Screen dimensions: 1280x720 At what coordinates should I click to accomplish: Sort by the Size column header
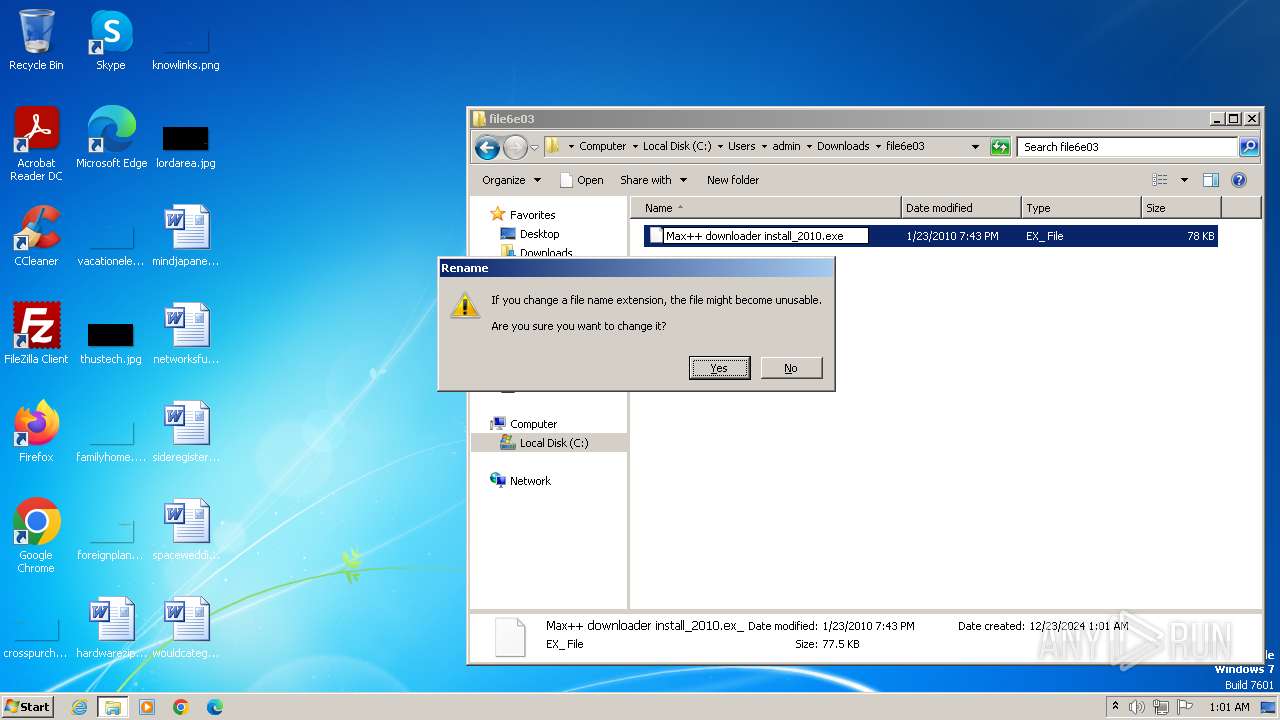[x=1181, y=208]
